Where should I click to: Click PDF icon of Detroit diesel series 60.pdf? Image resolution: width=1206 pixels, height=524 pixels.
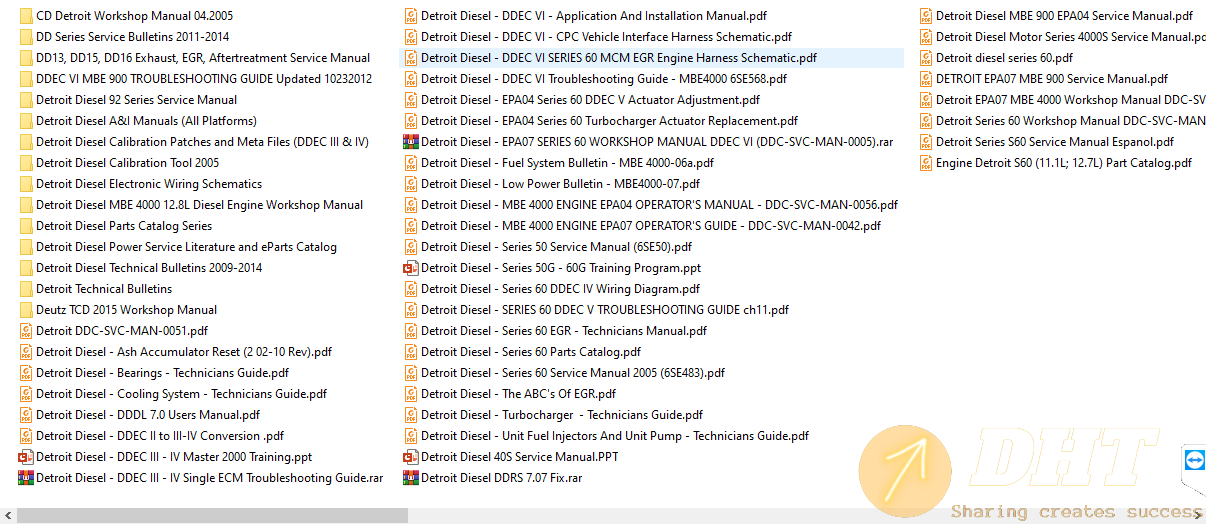pyautogui.click(x=926, y=58)
